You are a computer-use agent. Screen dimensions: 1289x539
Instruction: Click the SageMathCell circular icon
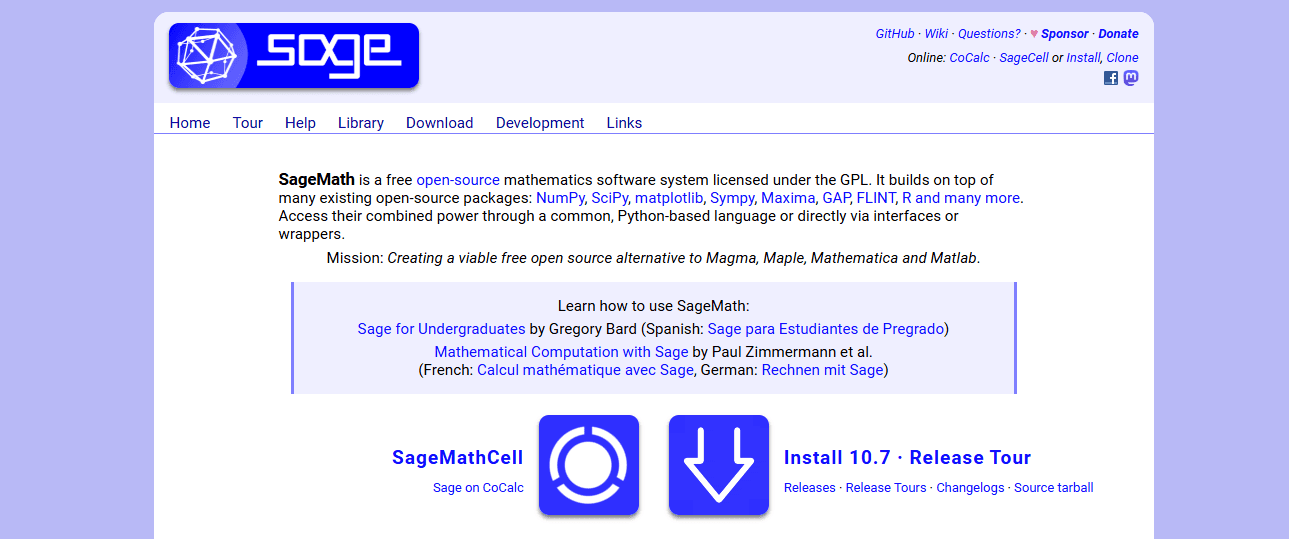(x=589, y=465)
